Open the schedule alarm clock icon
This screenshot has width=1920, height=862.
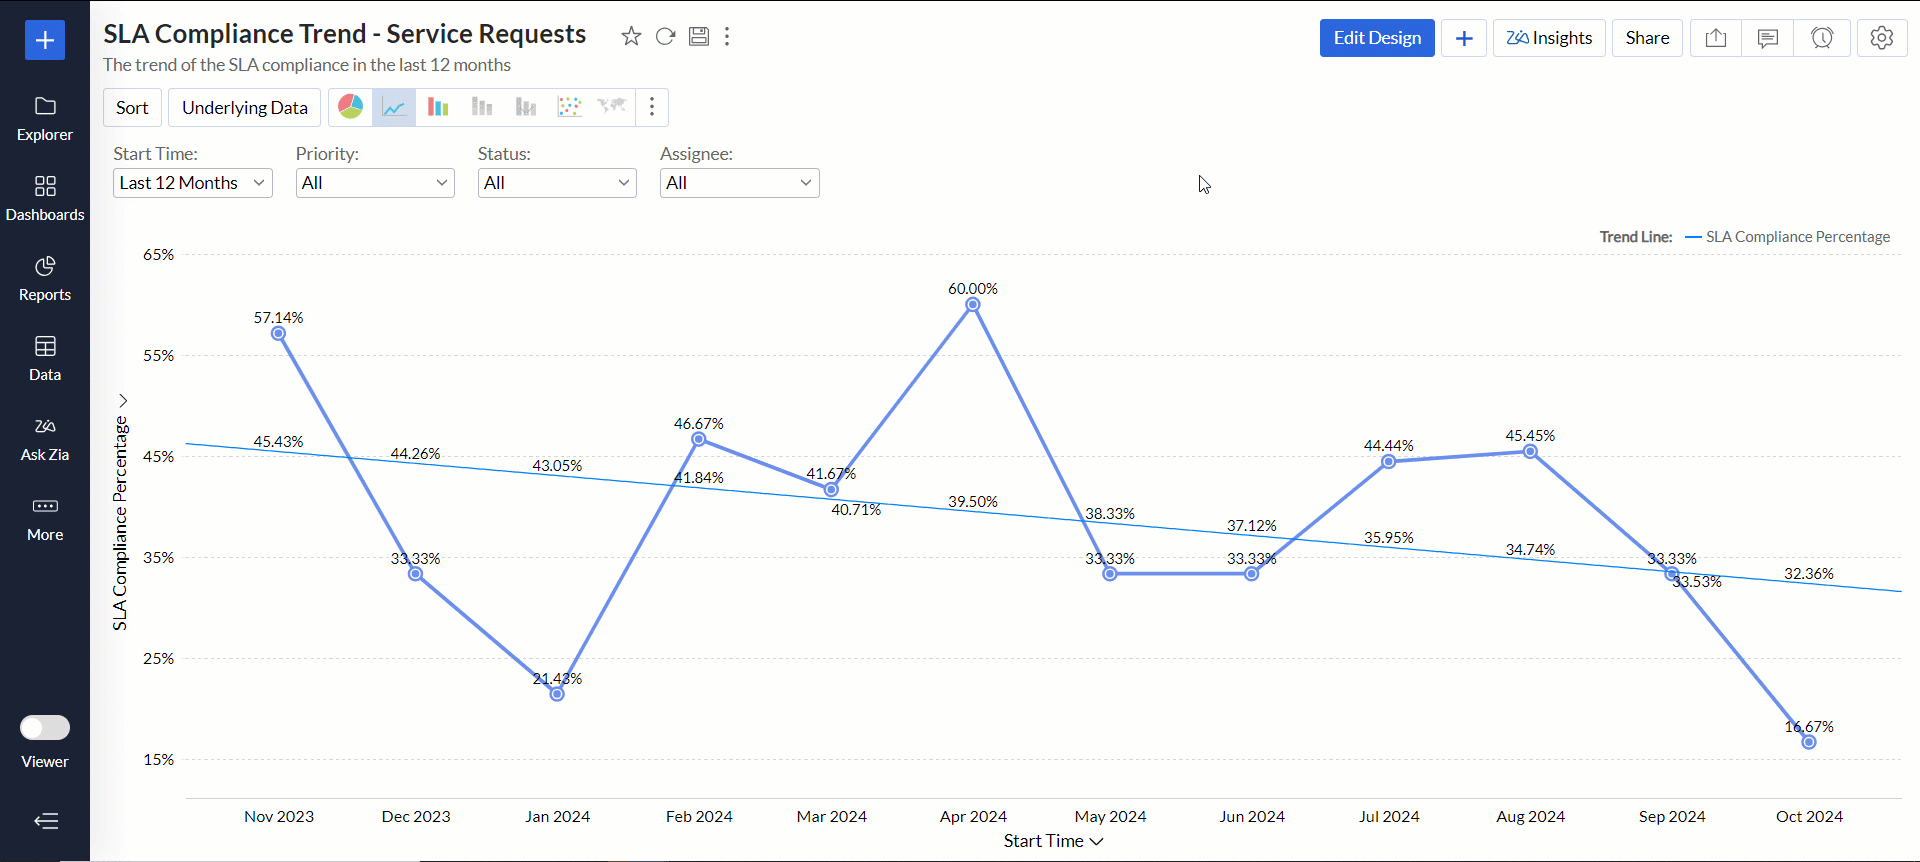[1822, 38]
